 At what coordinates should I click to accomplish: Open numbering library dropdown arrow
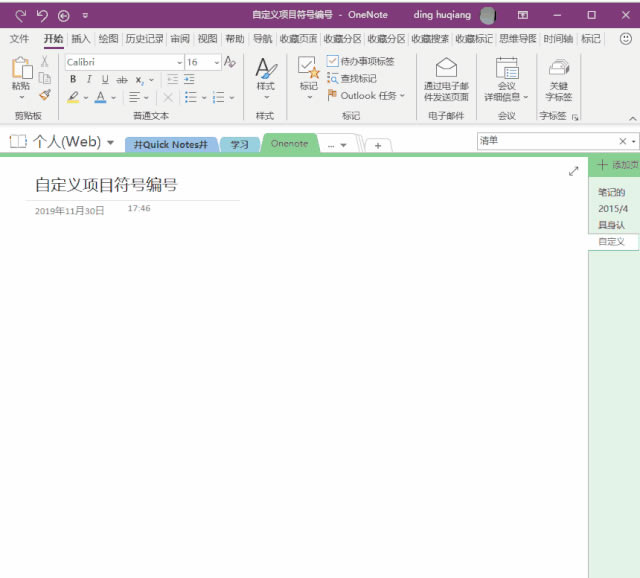tap(232, 98)
